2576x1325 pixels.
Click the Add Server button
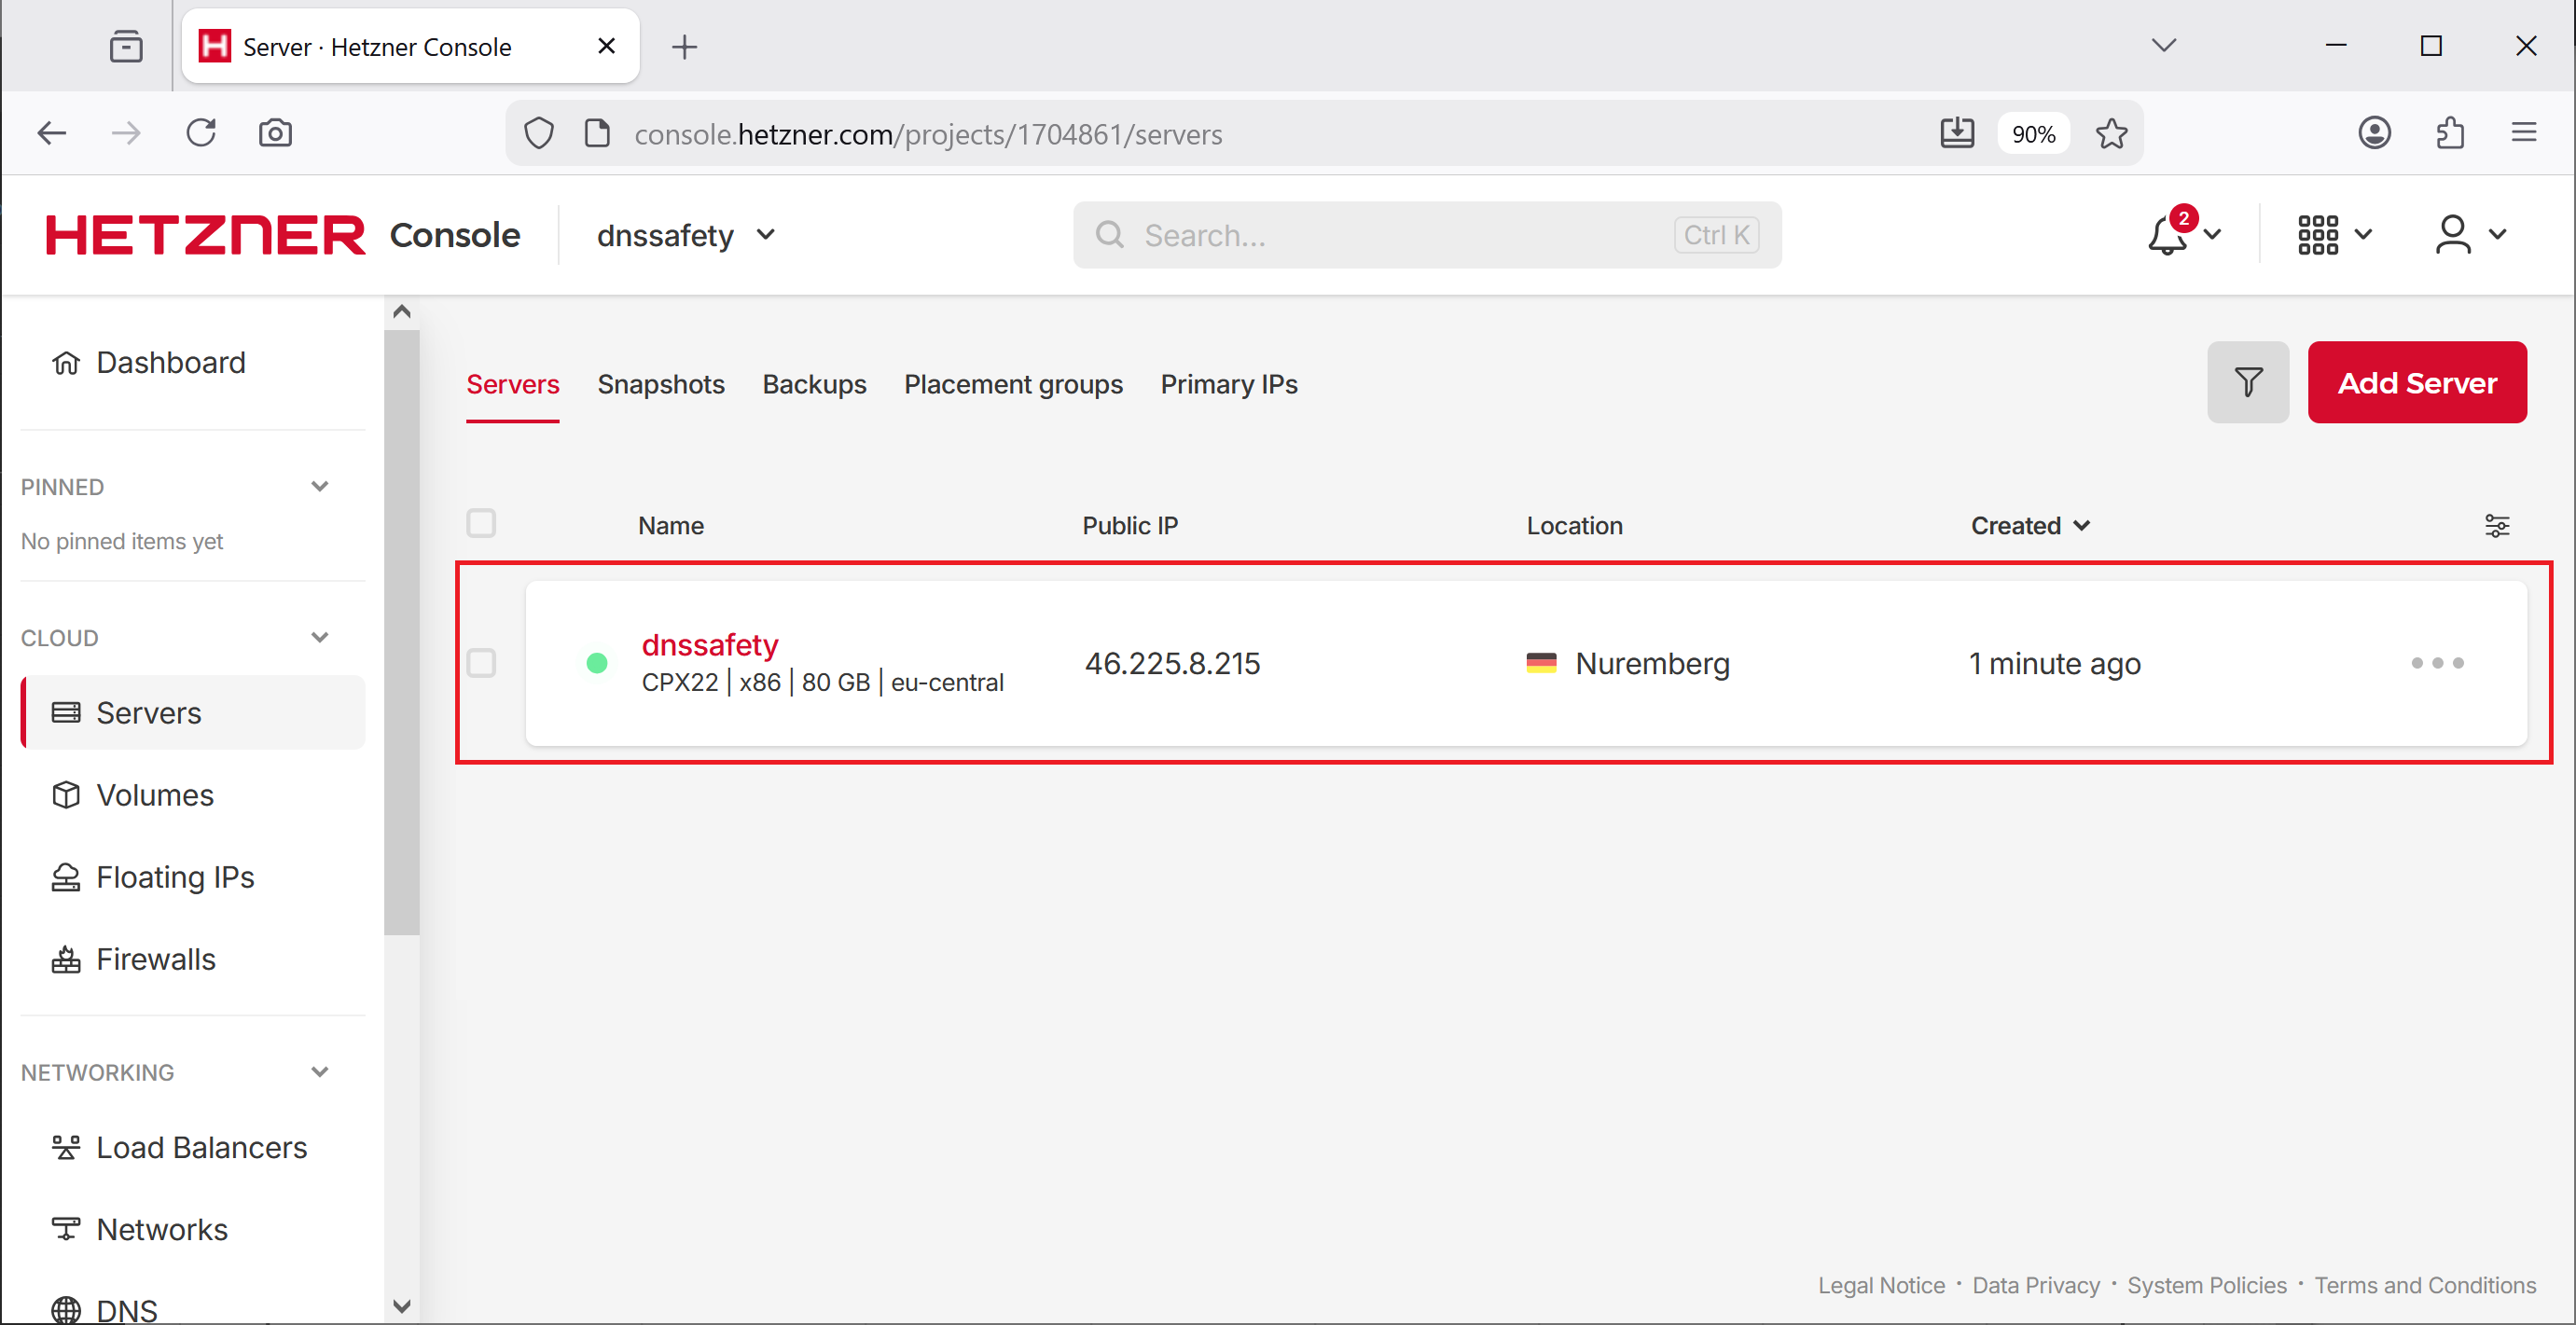click(2418, 381)
